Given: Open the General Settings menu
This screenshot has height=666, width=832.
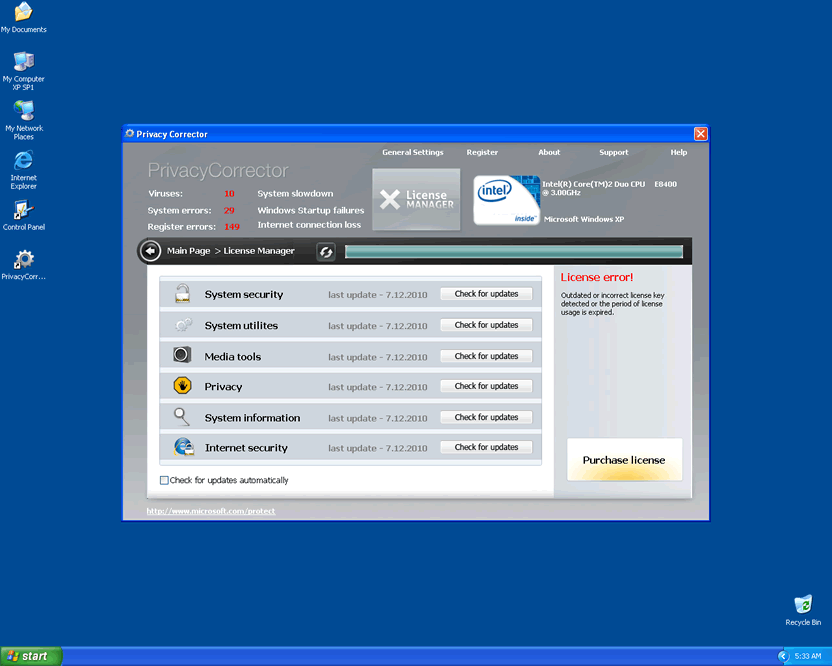Looking at the screenshot, I should pos(412,153).
